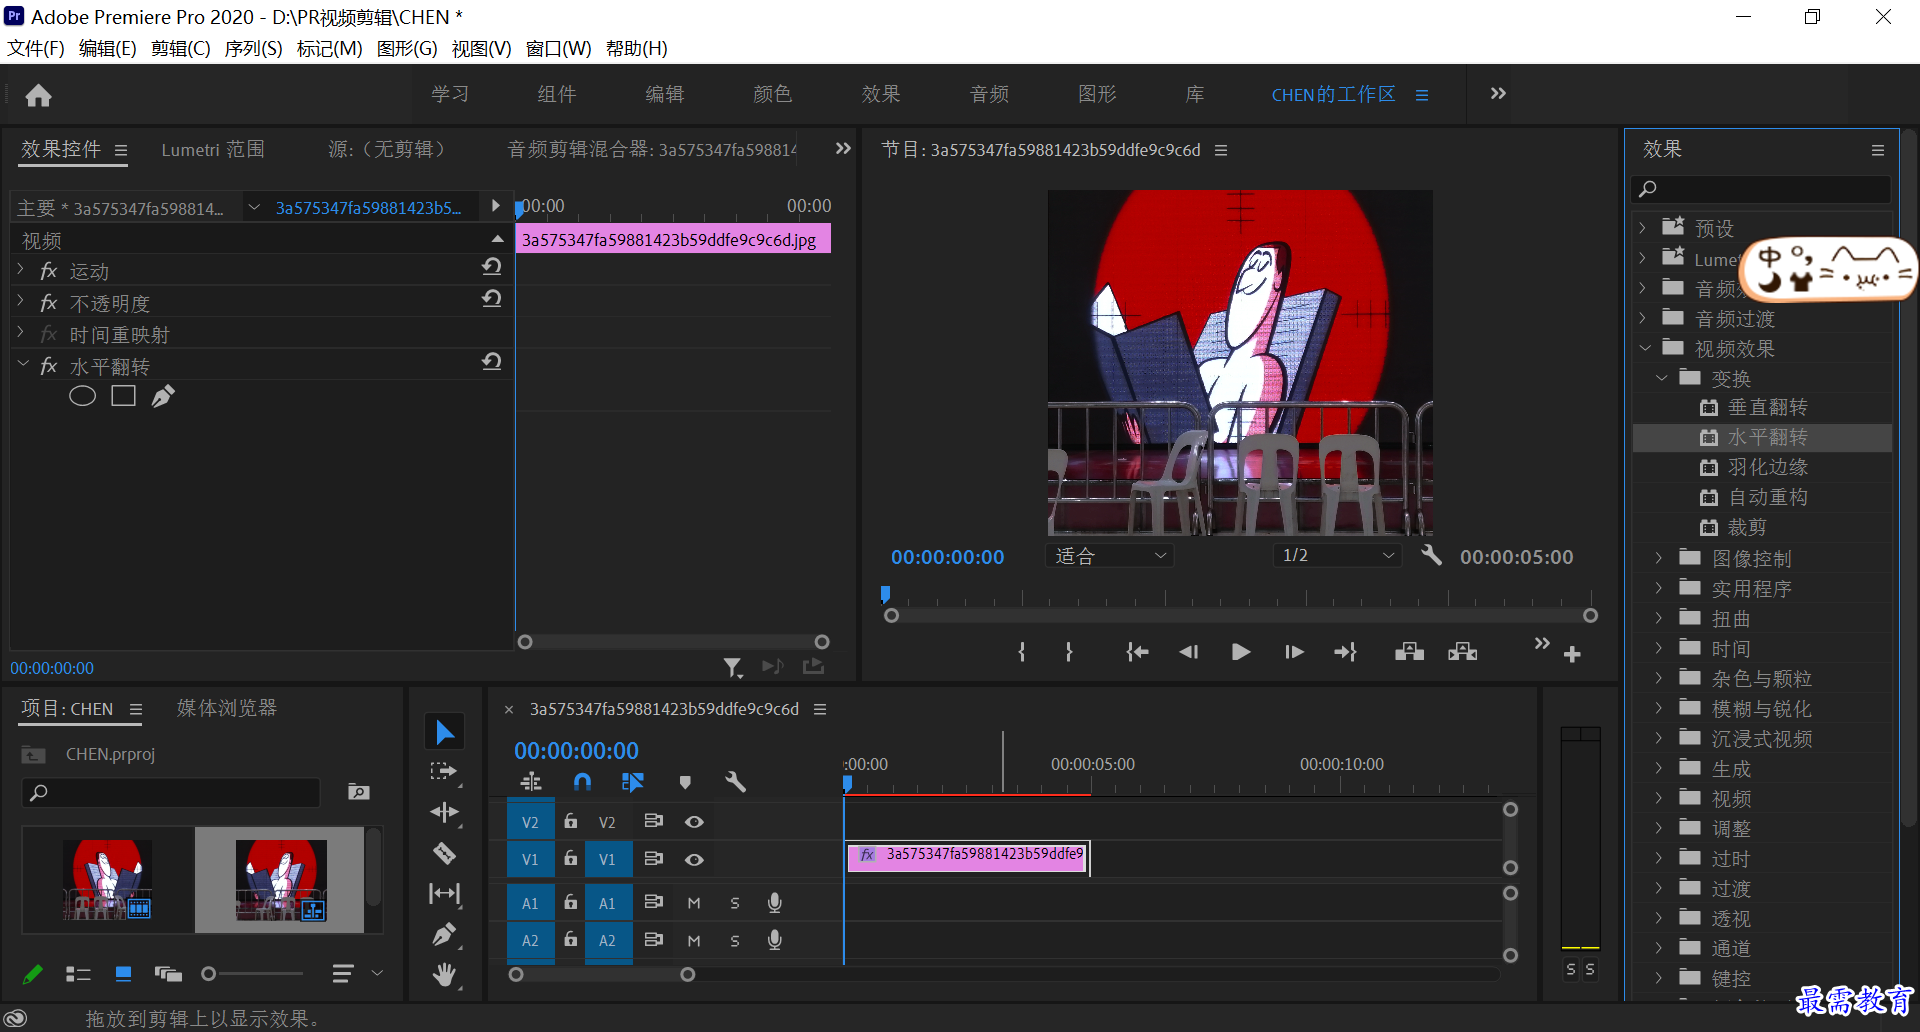1920x1032 pixels.
Task: Create 4-point polygon mask for 水平翻转
Action: (123, 396)
